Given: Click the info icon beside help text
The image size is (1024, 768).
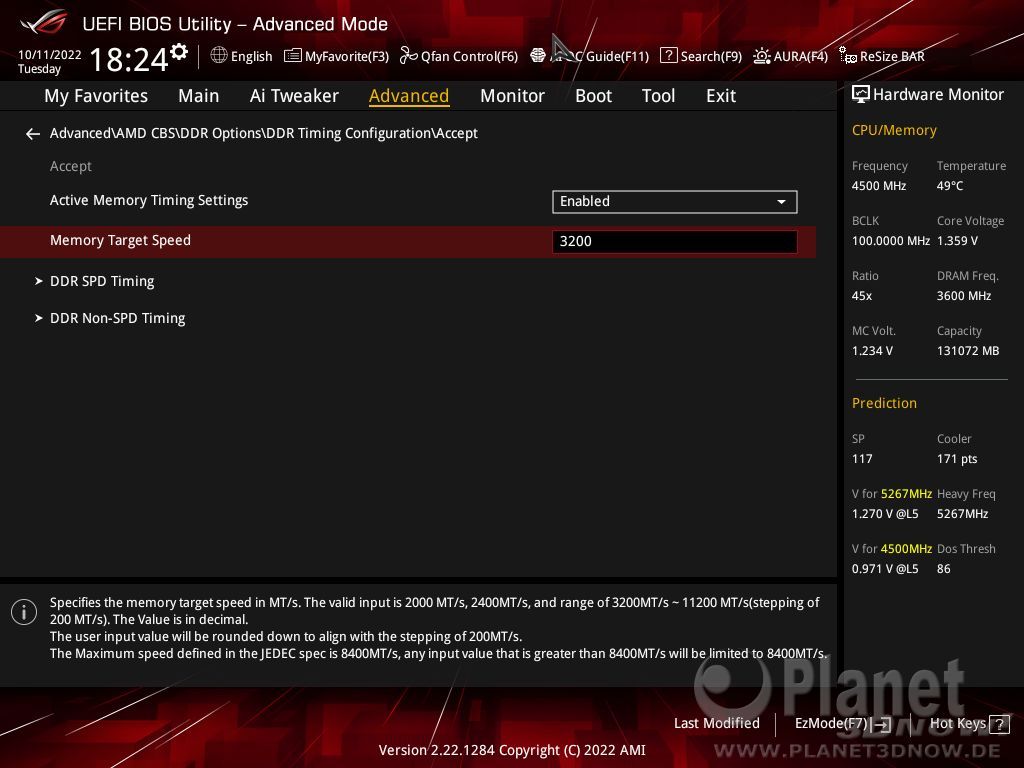Looking at the screenshot, I should coord(24,612).
